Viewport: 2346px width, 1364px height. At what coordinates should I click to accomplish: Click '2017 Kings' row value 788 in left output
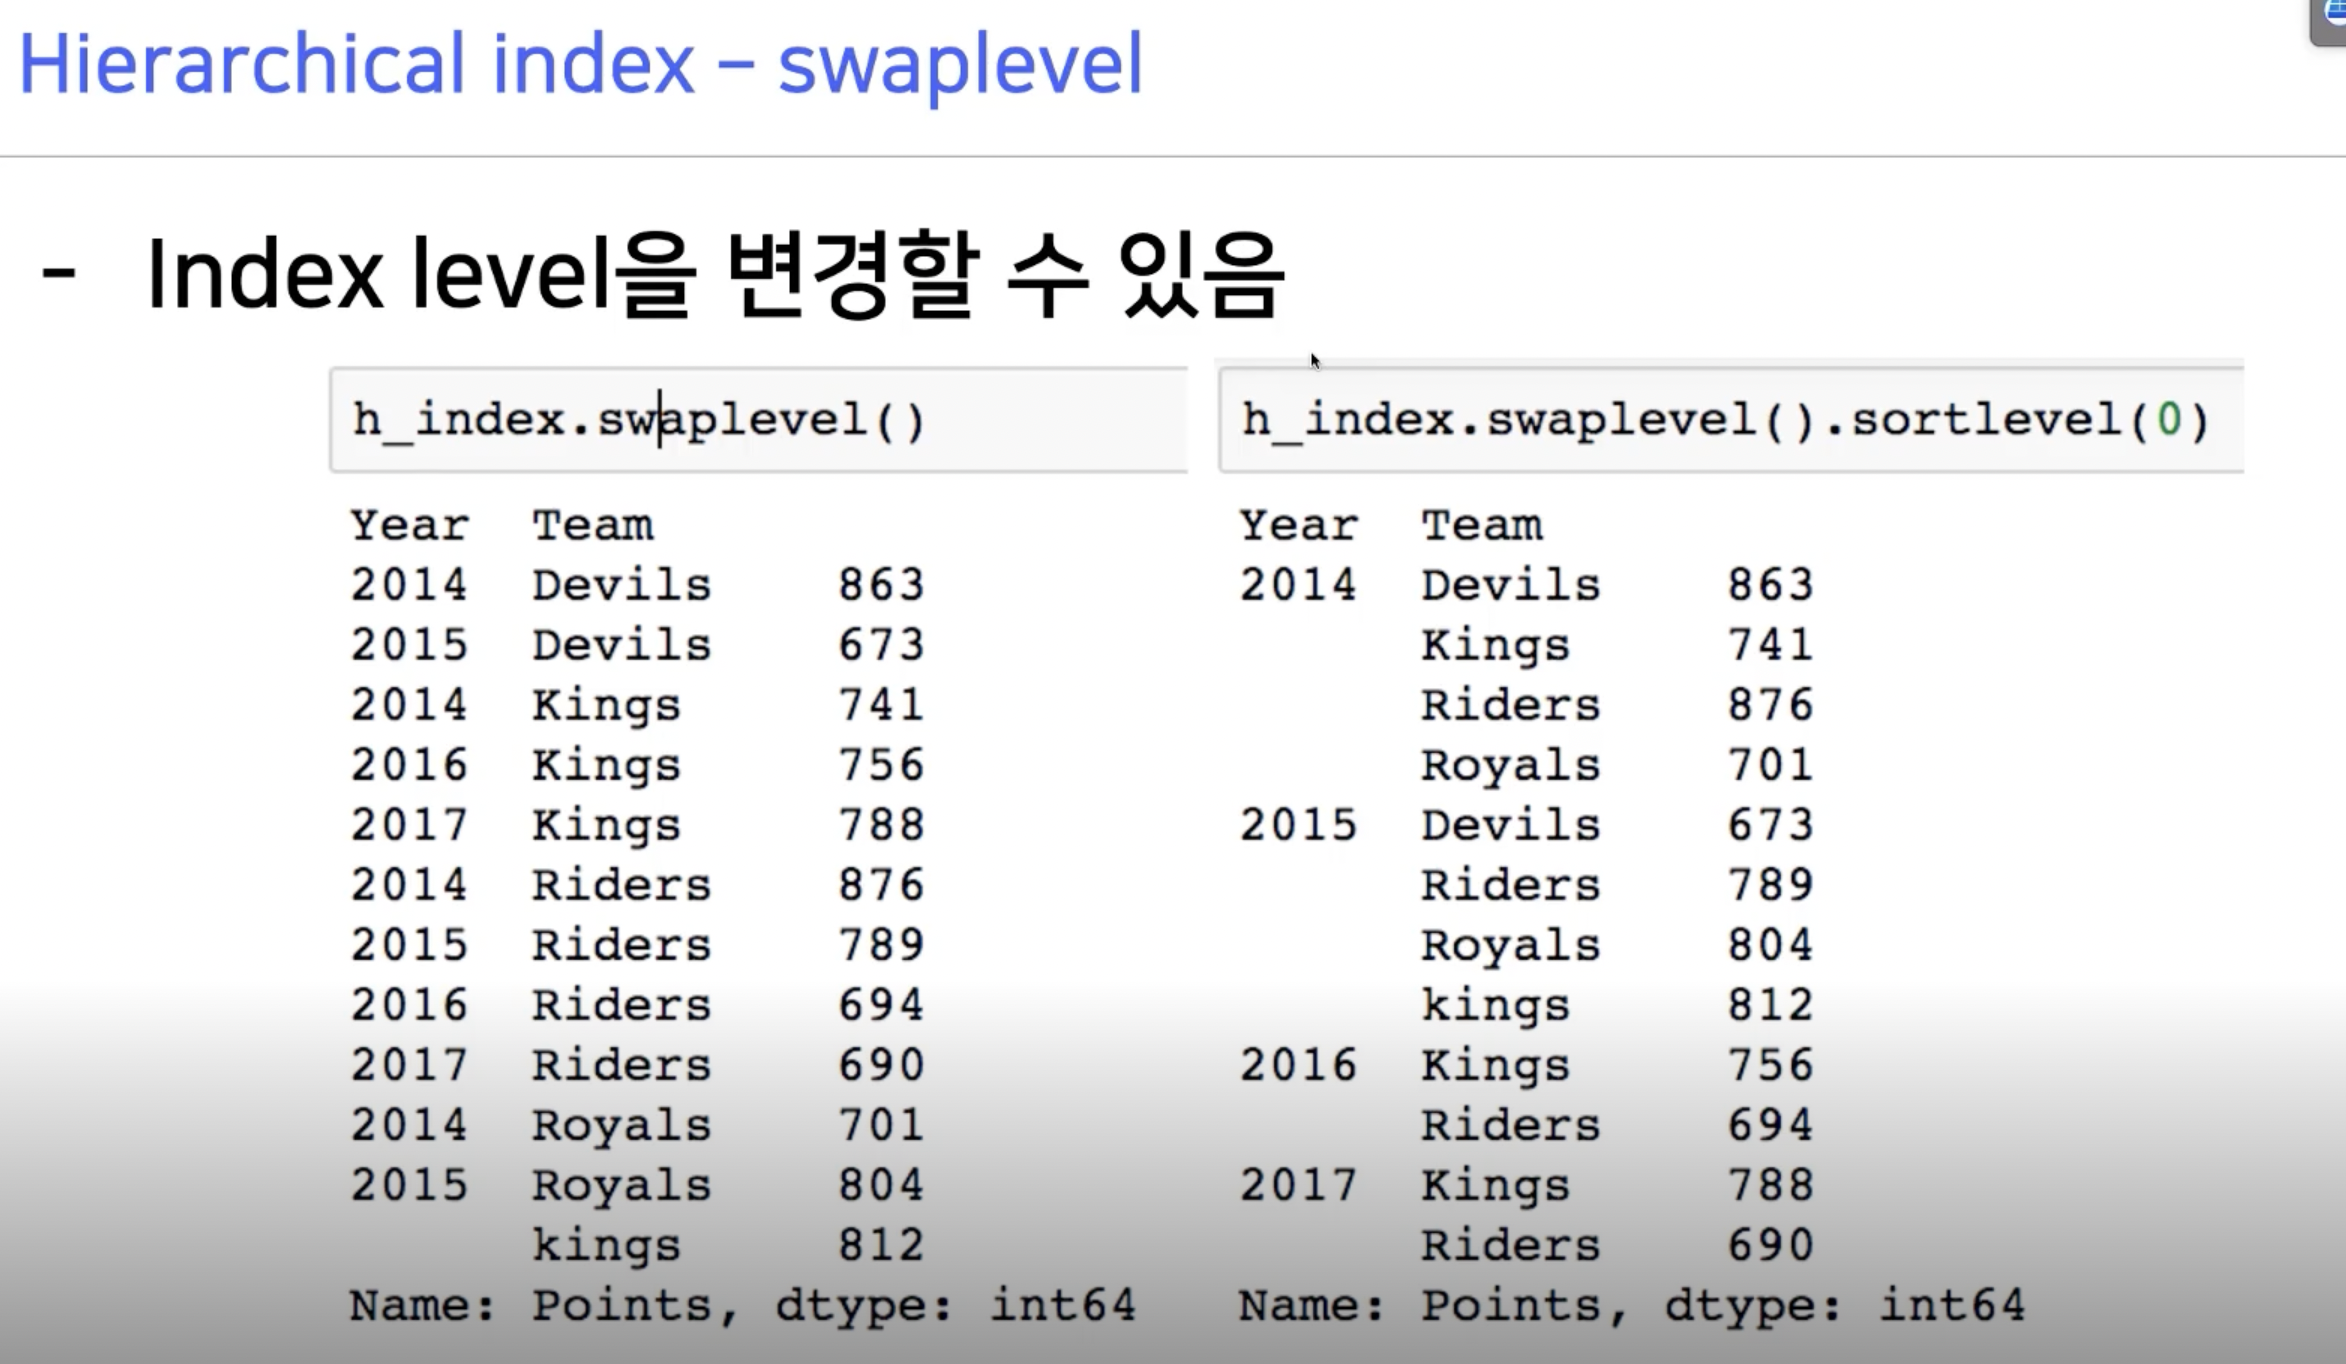[880, 825]
